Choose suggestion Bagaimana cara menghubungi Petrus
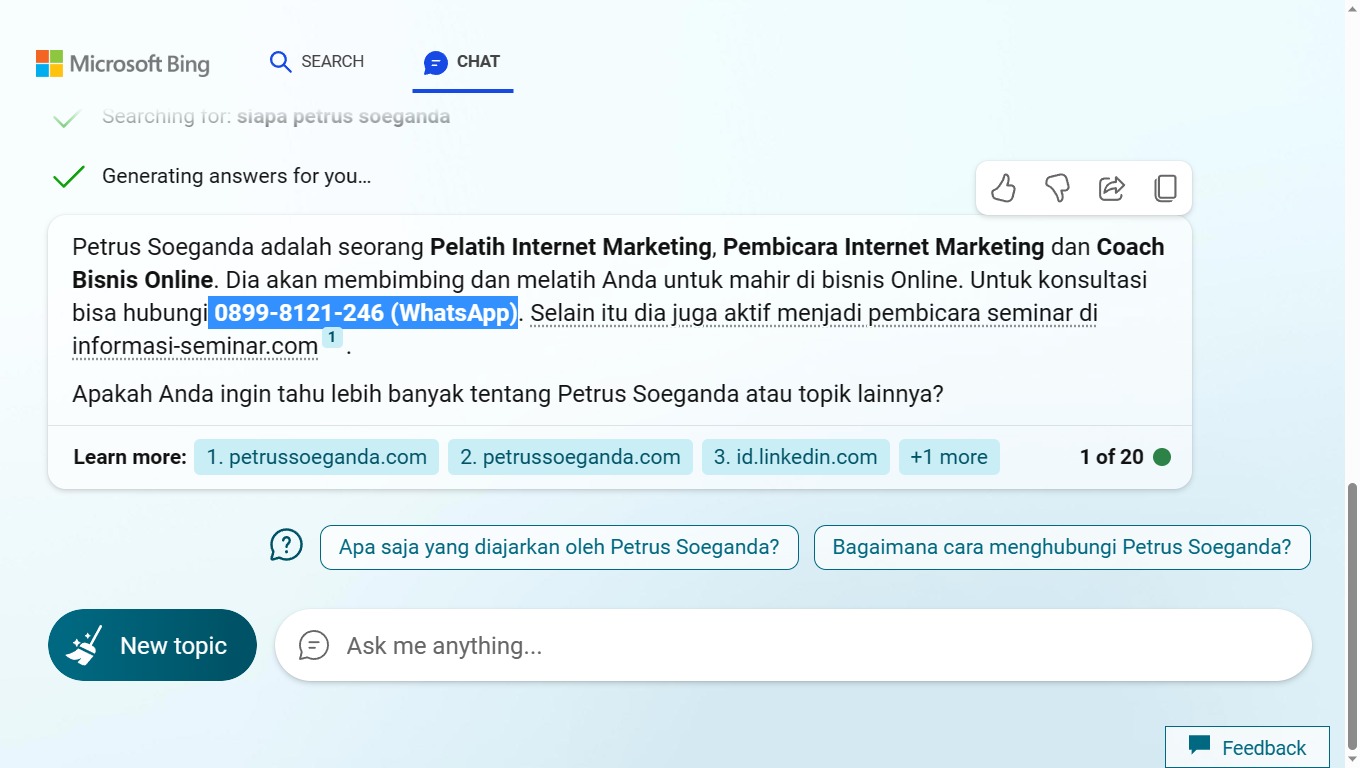The width and height of the screenshot is (1360, 768). (1062, 547)
